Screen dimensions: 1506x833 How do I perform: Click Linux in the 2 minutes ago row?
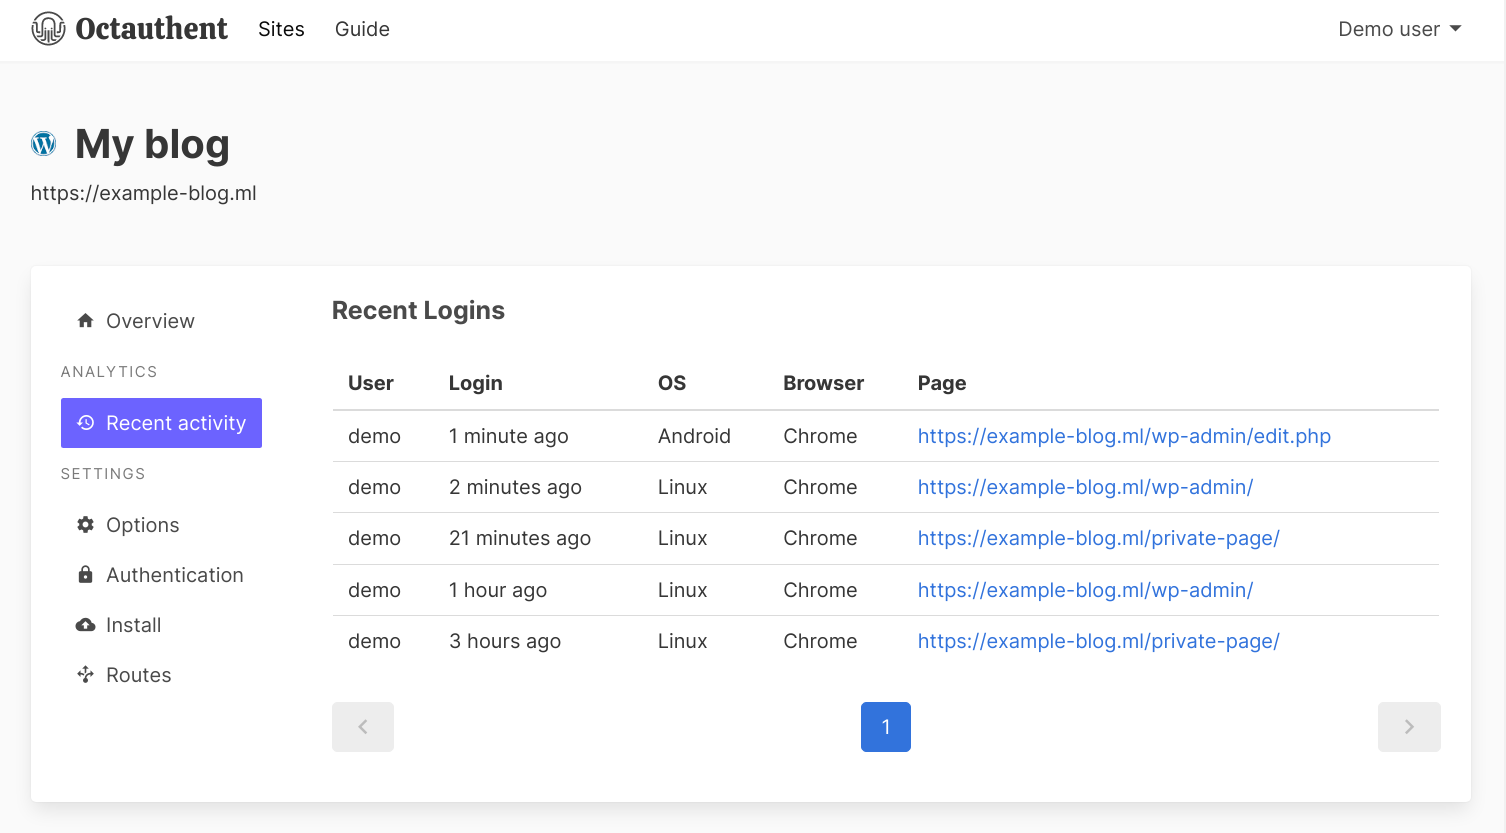click(x=683, y=487)
